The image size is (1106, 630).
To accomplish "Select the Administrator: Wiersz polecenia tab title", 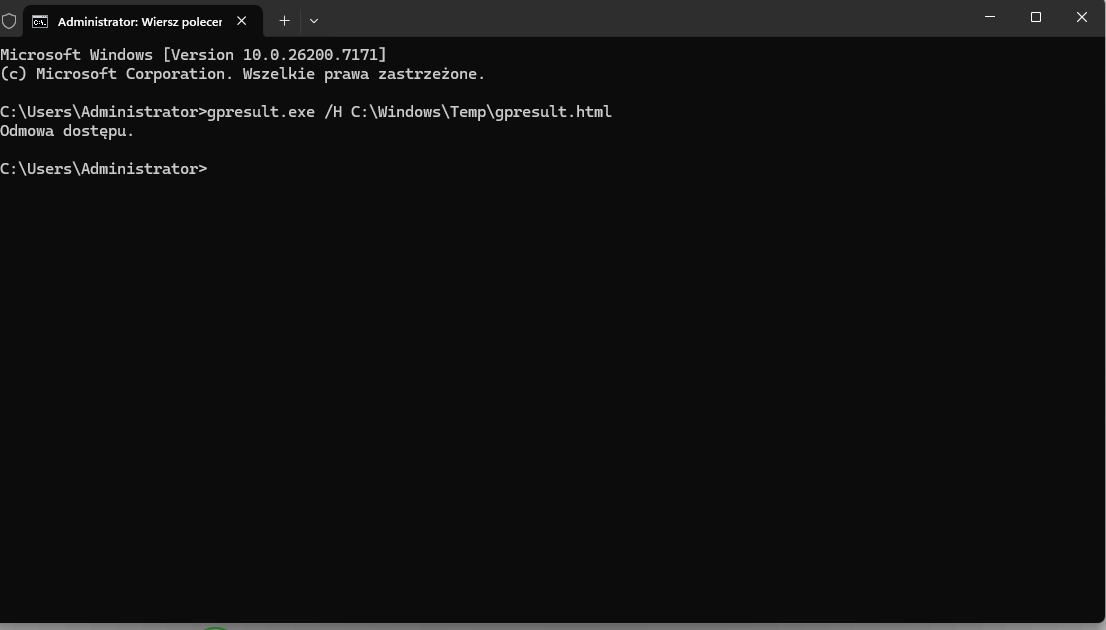I will click(139, 21).
